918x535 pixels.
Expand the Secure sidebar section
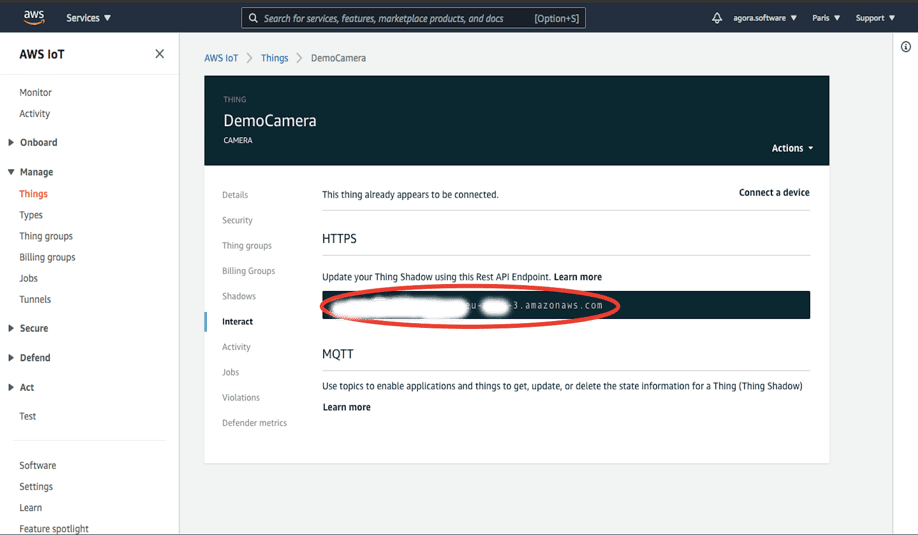28,328
